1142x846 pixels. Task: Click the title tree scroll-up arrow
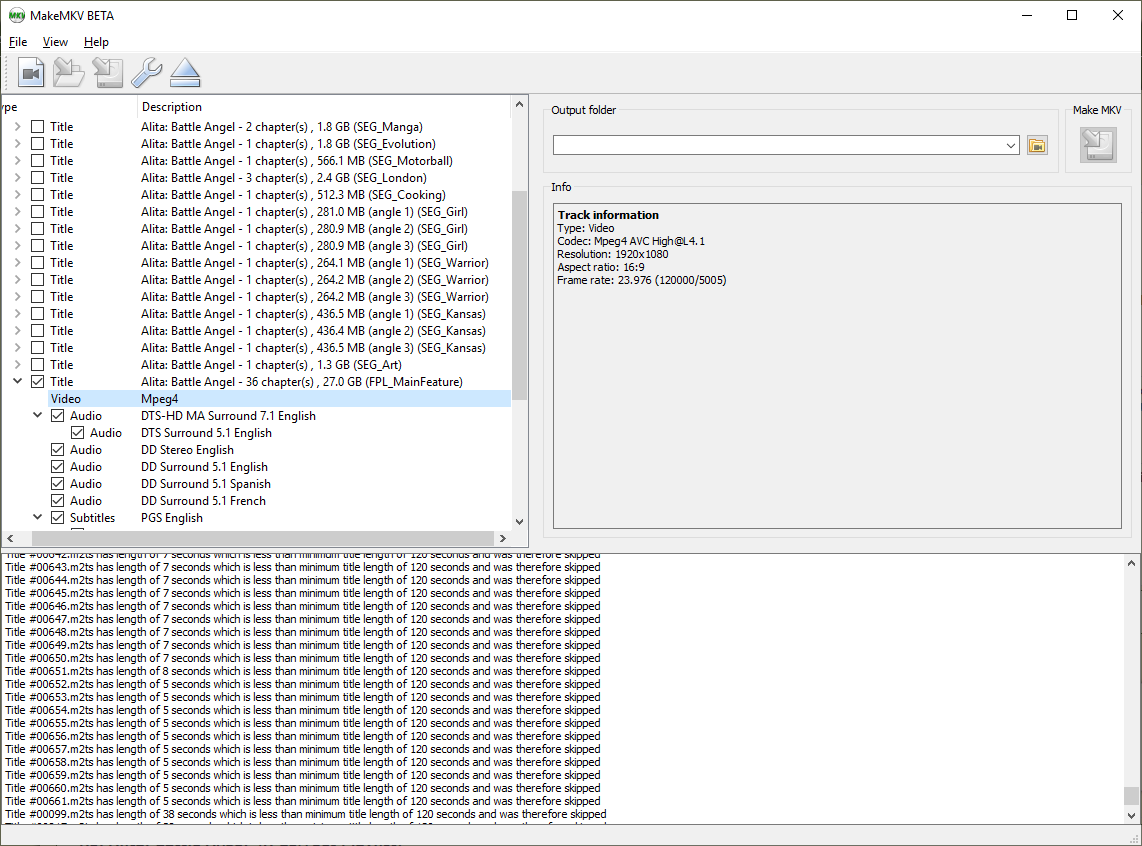point(519,104)
